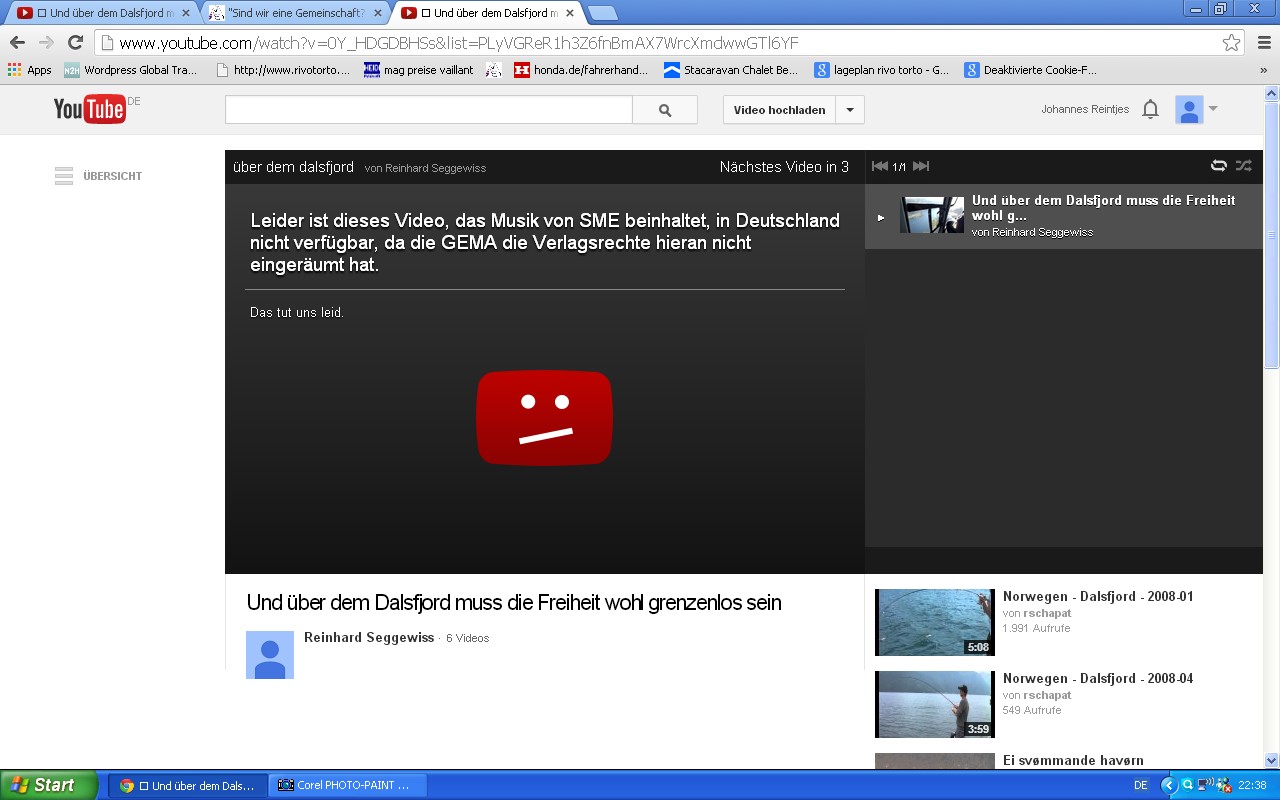Reload the page
This screenshot has height=800, width=1280.
tap(75, 42)
